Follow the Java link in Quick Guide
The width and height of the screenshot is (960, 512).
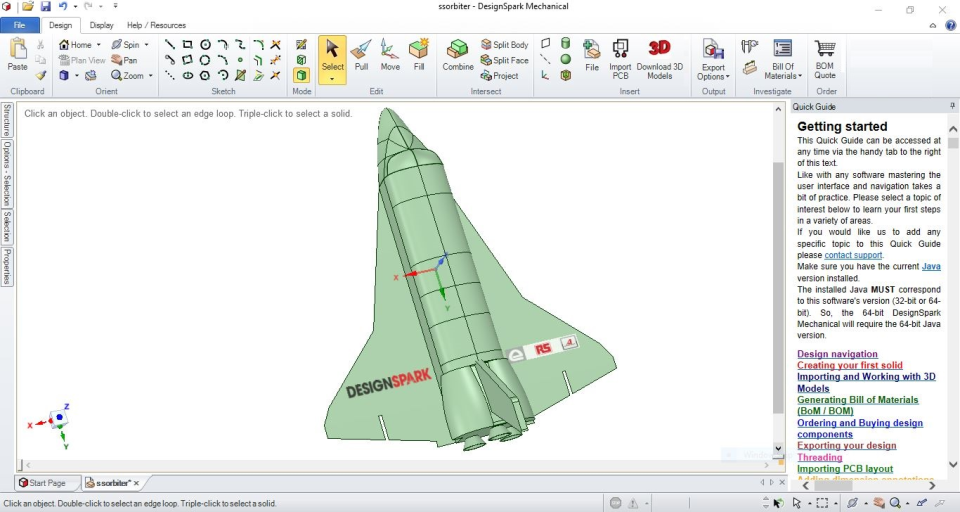coord(931,266)
